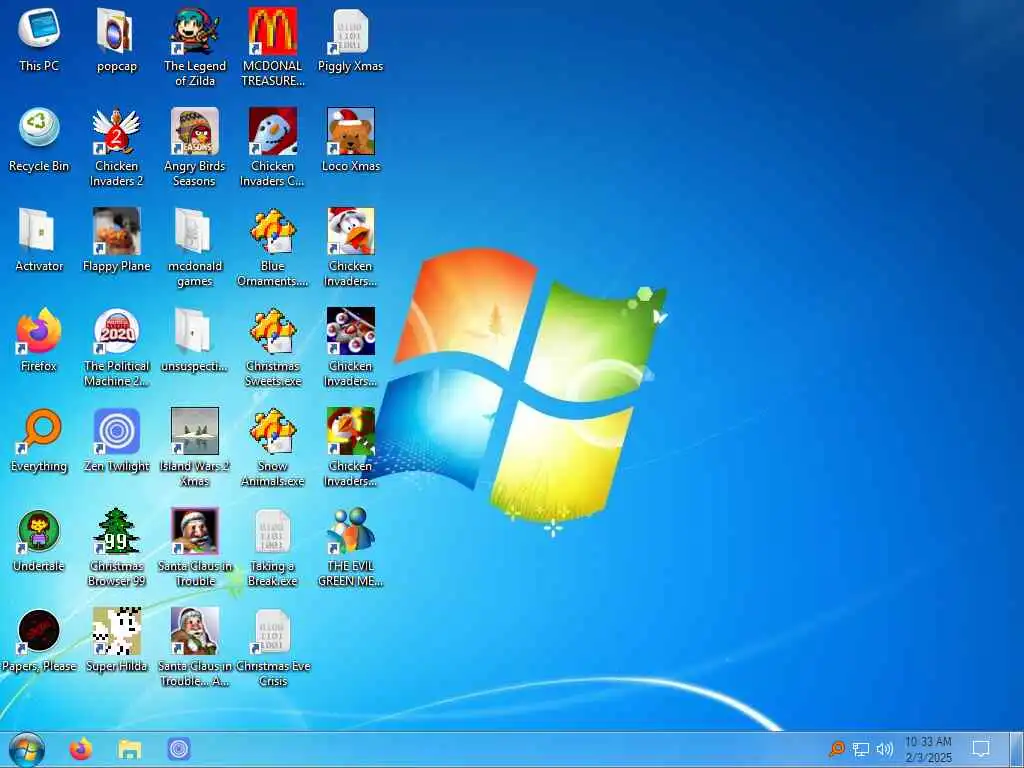Open the network status tray icon
1024x768 pixels.
pos(861,749)
